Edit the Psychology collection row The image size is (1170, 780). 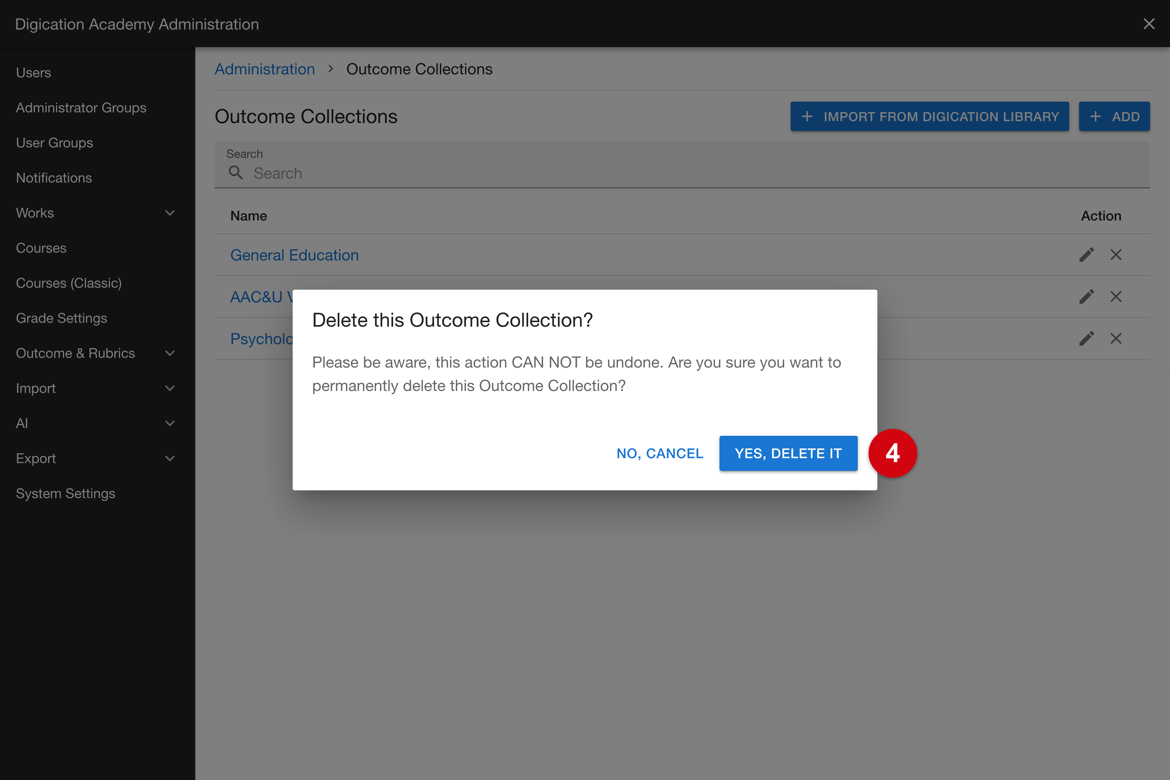pos(1086,338)
